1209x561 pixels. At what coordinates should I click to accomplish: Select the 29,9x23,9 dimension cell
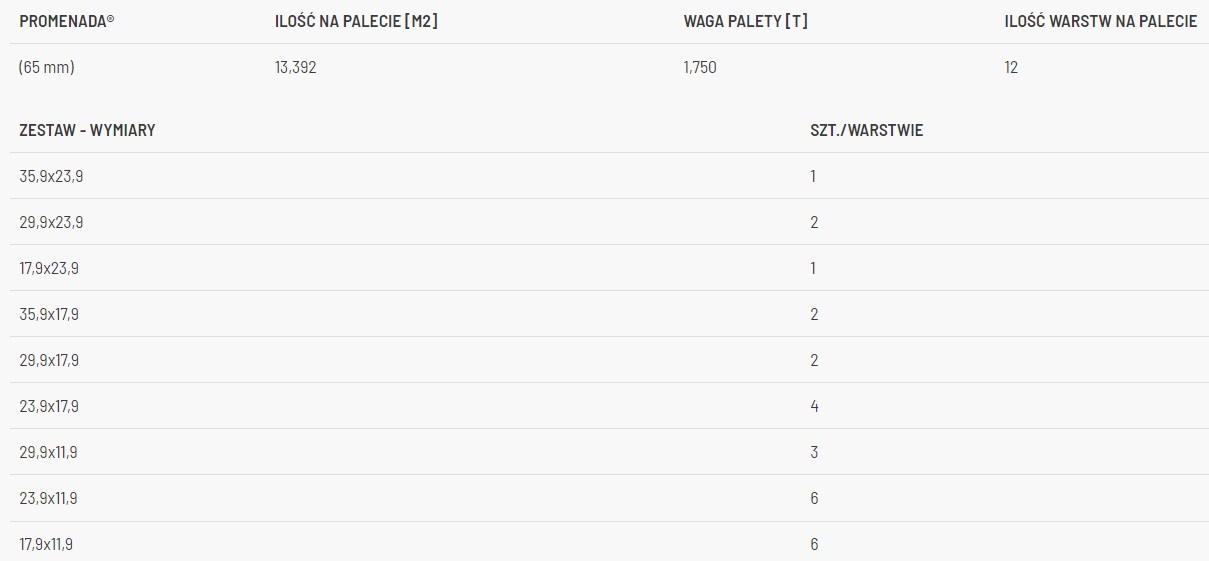(x=51, y=222)
